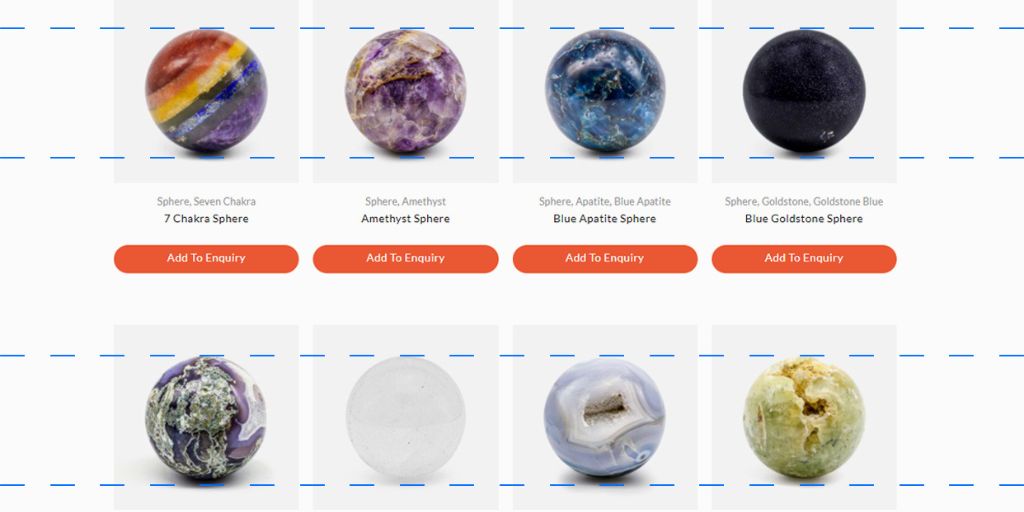Open the Amethyst Sphere title link
1024x512 pixels.
(x=406, y=219)
